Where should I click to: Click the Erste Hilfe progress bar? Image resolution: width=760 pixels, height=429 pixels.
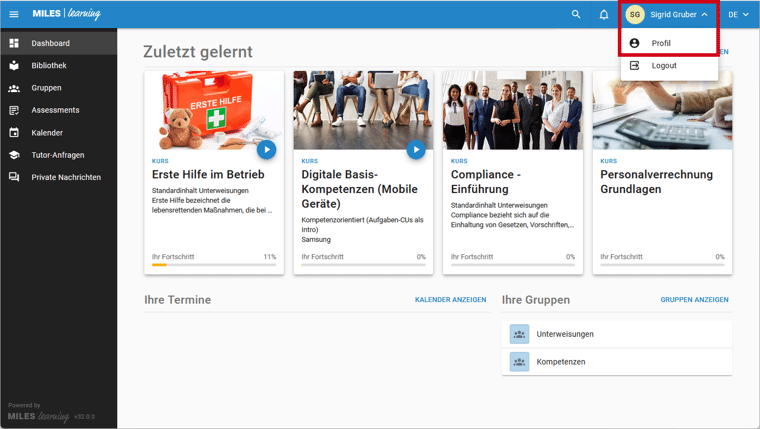click(x=214, y=265)
